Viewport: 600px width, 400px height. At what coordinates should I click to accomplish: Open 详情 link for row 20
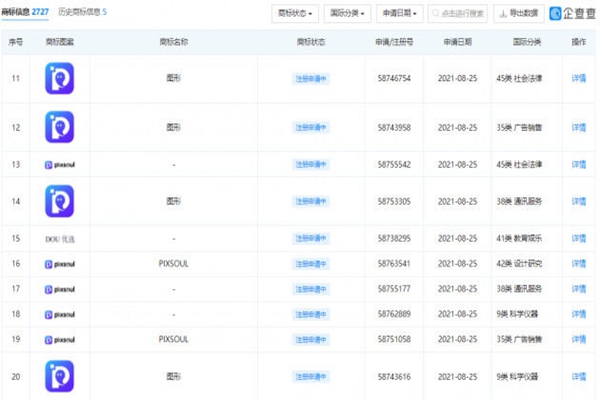pos(578,375)
